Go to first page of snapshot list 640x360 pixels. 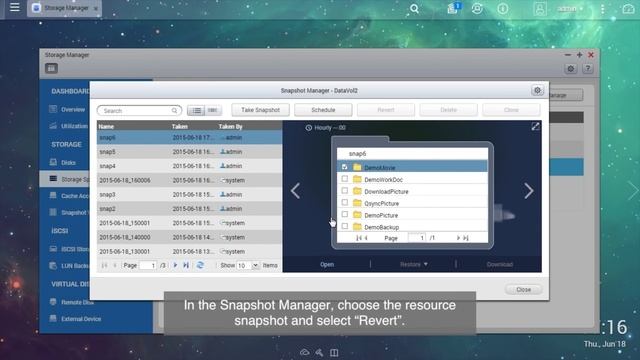104,265
